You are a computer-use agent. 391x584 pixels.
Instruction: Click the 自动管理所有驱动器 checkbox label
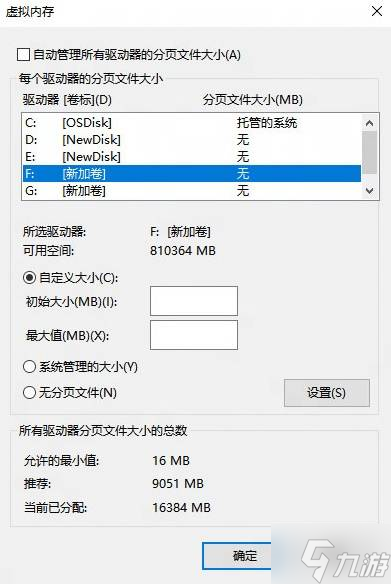click(x=137, y=55)
